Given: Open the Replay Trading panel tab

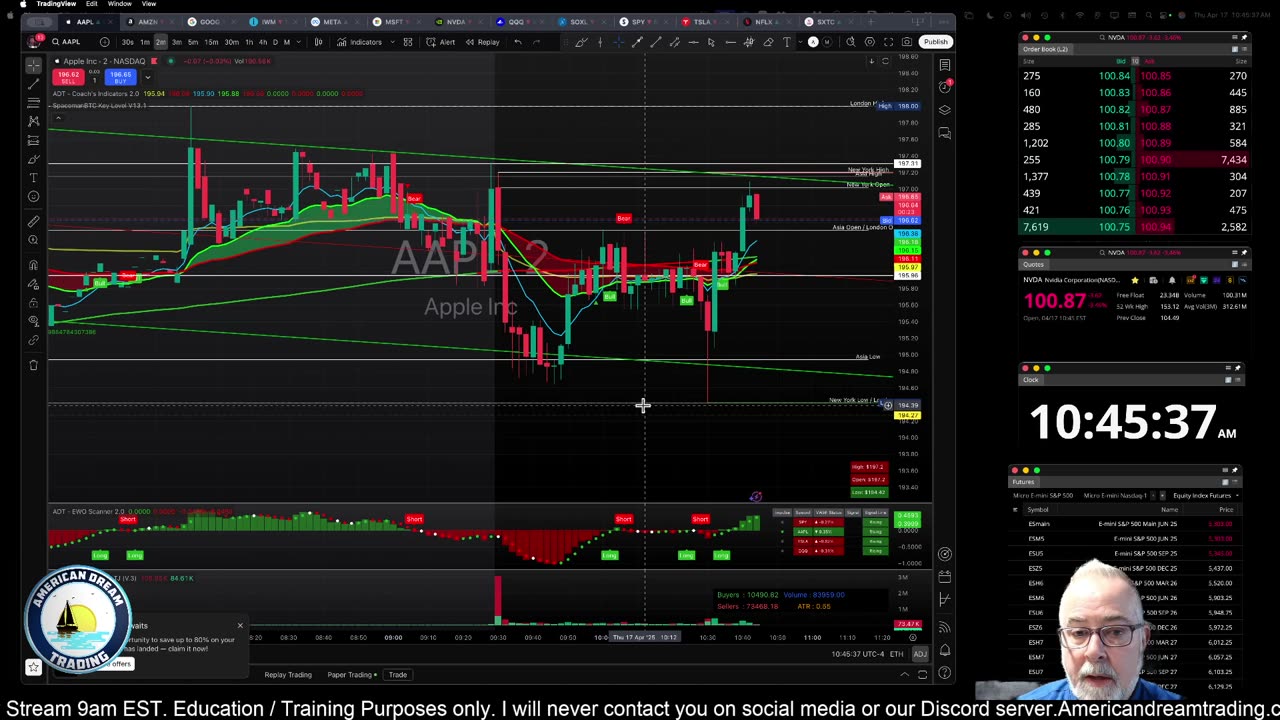Looking at the screenshot, I should coord(288,675).
